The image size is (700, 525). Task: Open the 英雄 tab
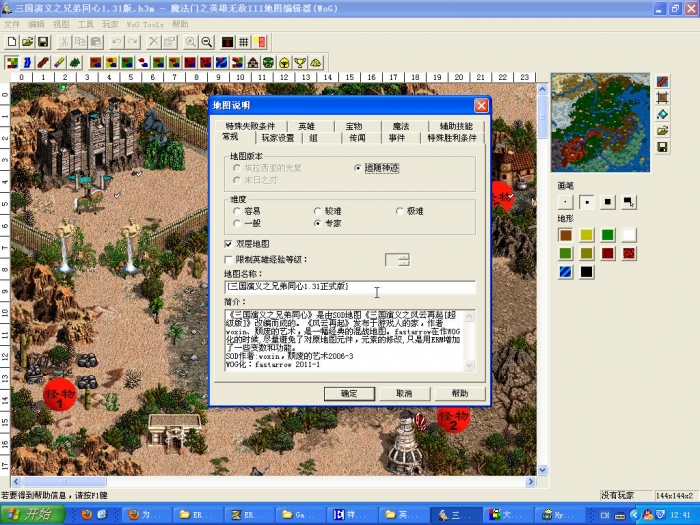click(307, 126)
